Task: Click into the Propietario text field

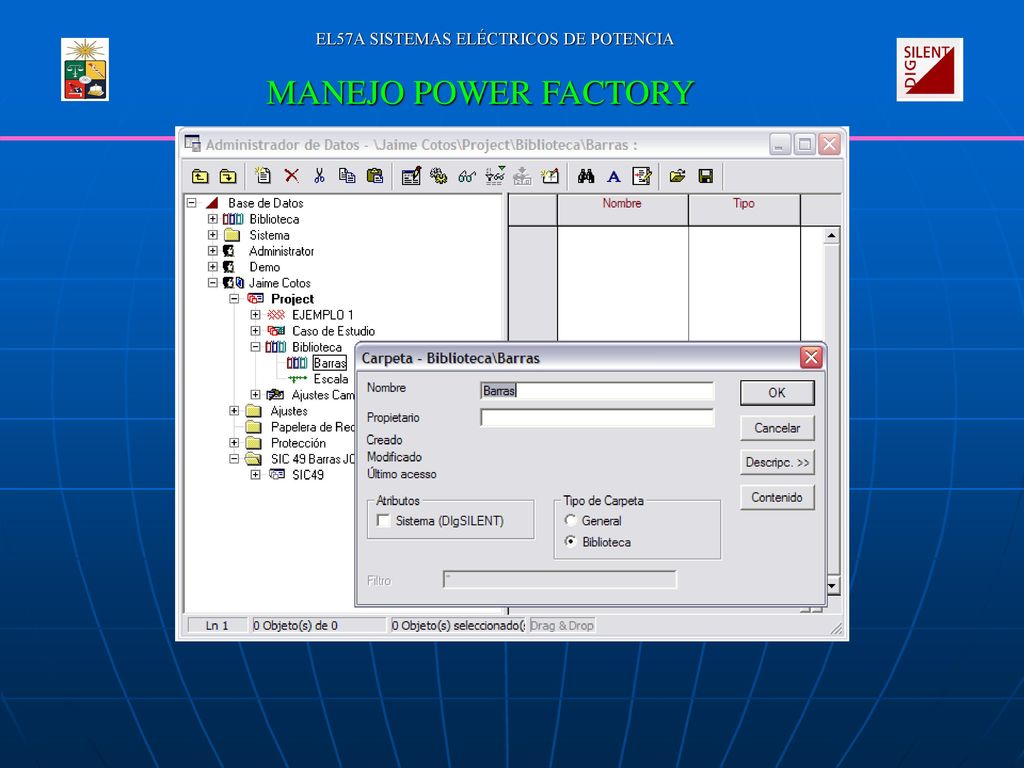Action: (x=597, y=418)
